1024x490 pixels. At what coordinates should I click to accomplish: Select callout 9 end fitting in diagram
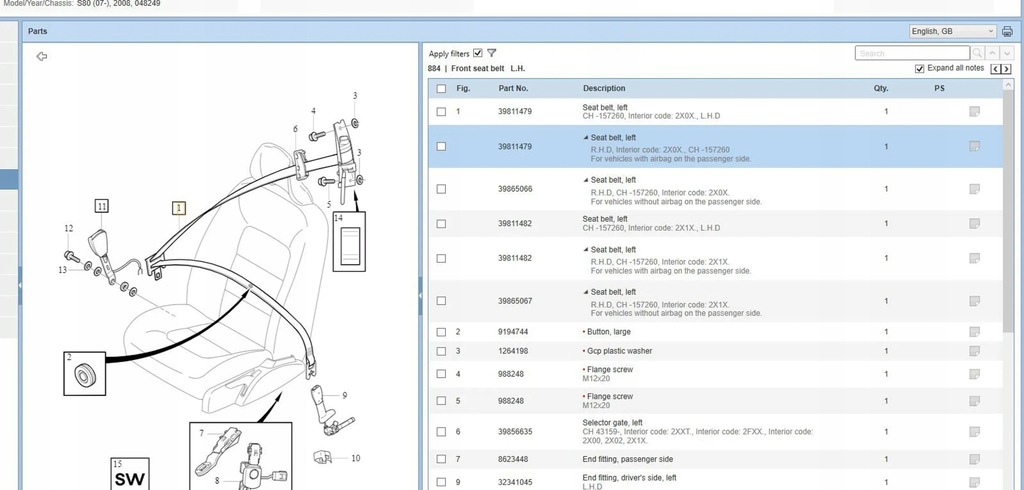[x=344, y=395]
